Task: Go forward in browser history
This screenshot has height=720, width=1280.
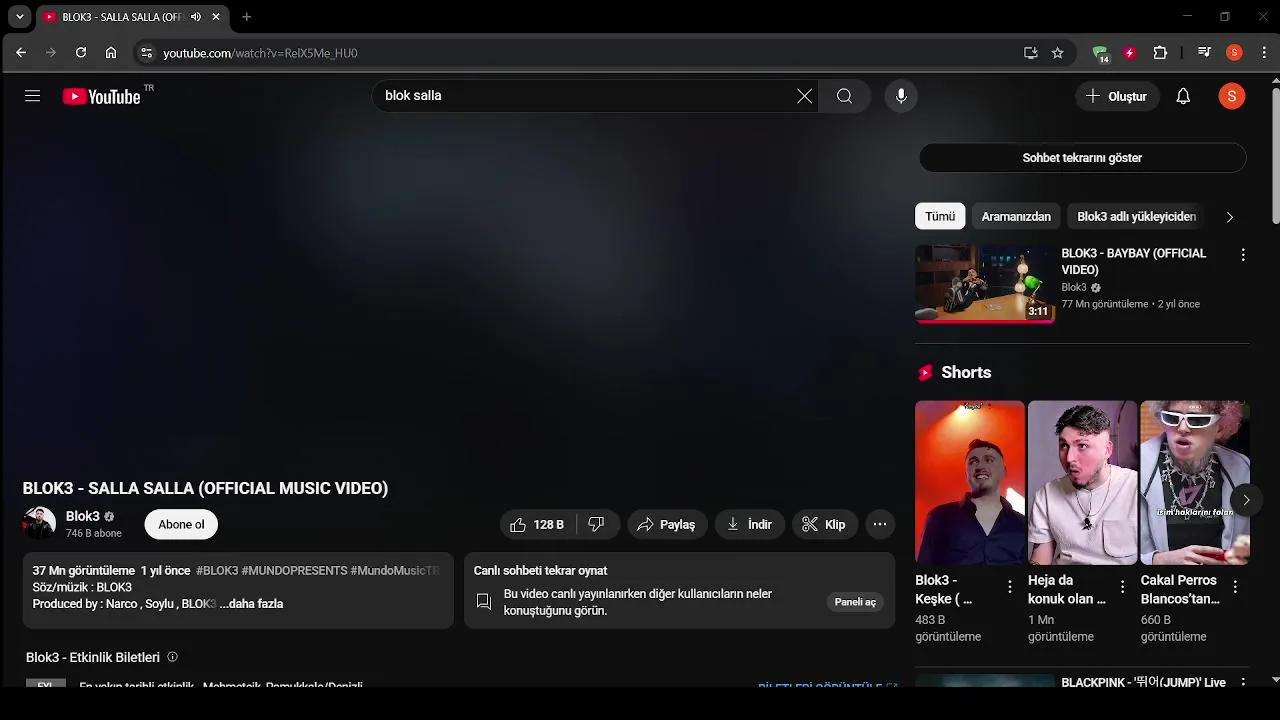Action: coord(51,53)
